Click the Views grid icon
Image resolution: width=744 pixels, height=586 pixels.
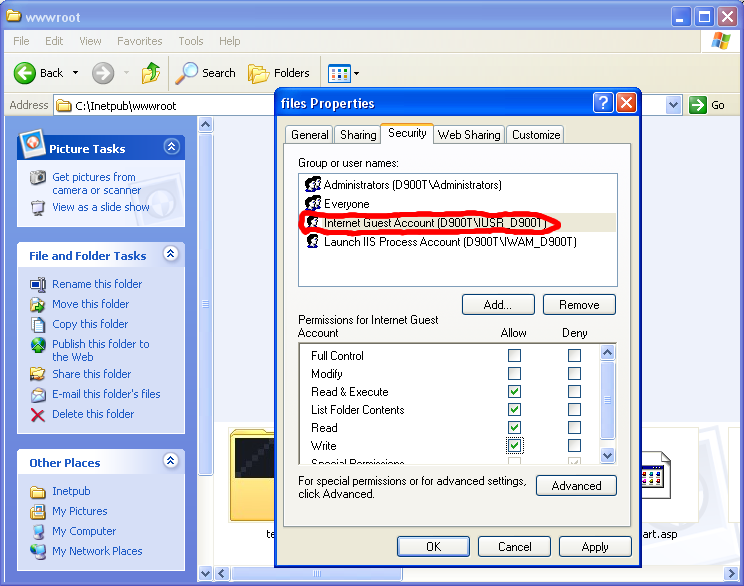click(x=339, y=74)
